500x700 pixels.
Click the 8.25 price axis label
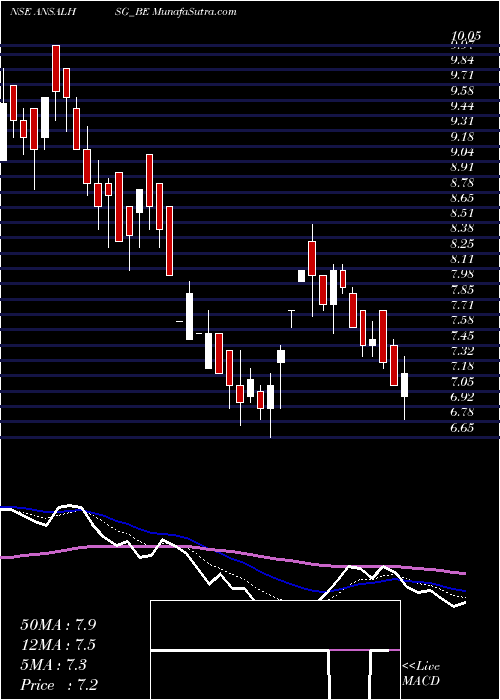click(462, 244)
